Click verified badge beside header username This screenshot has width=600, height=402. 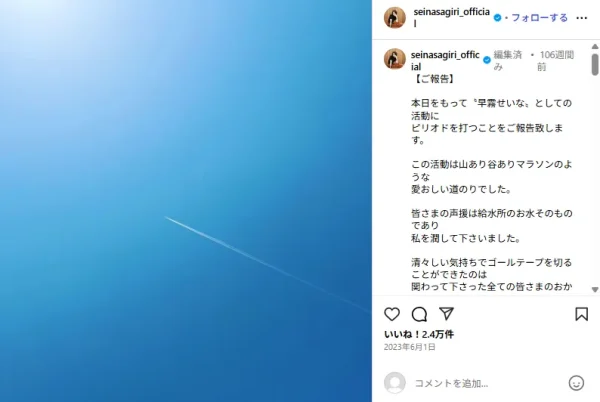[497, 18]
